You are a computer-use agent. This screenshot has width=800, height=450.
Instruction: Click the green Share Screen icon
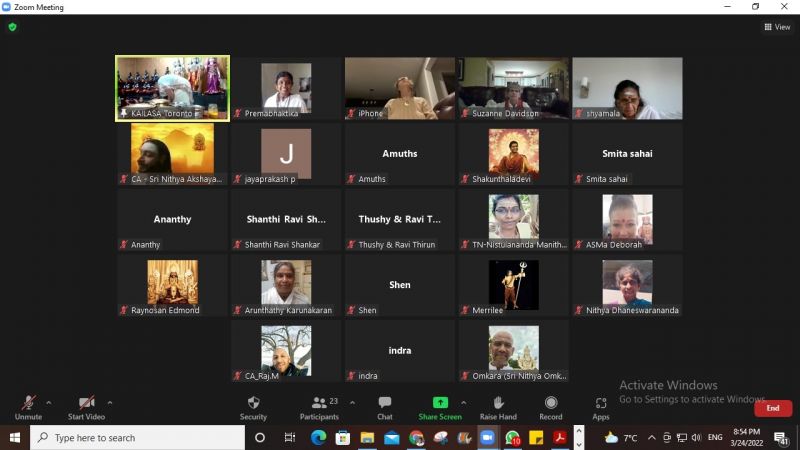[x=440, y=403]
